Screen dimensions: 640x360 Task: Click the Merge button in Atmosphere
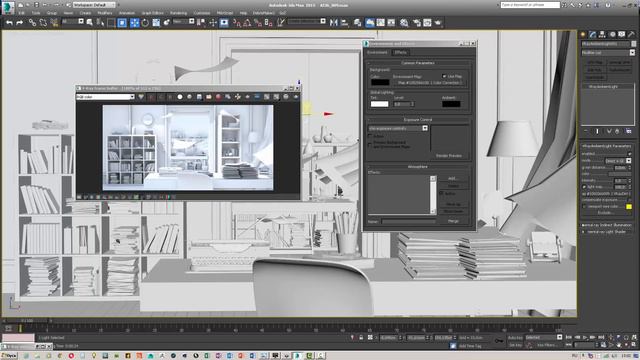point(453,221)
